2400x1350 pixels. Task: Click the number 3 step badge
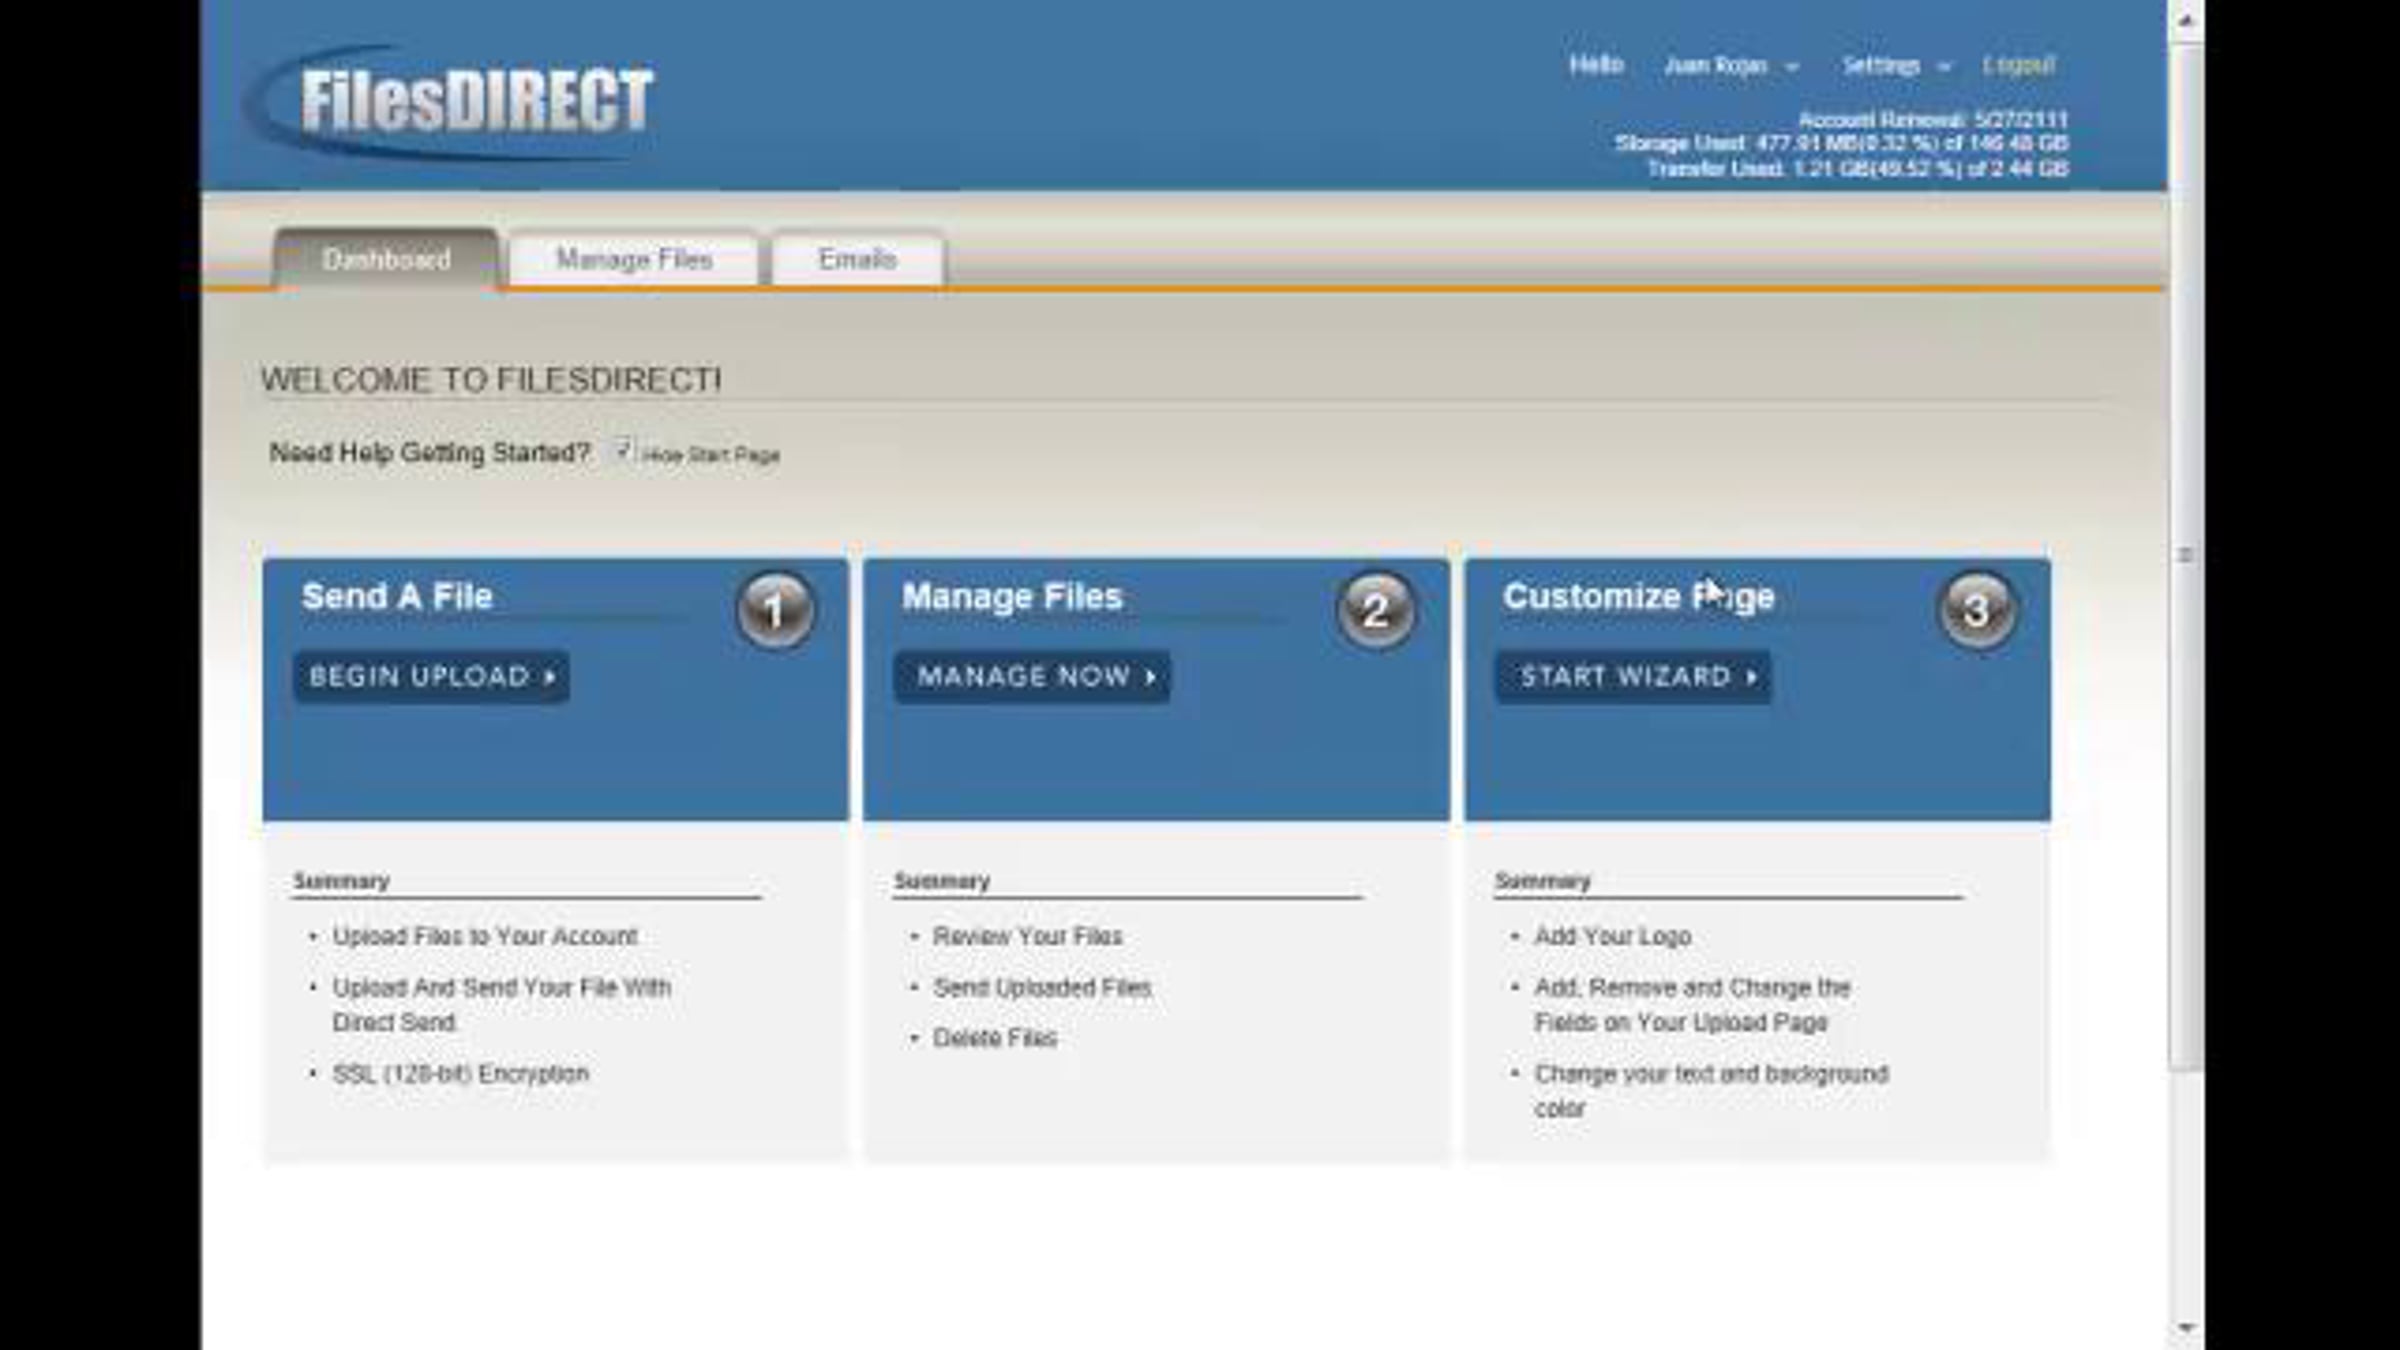click(1976, 610)
